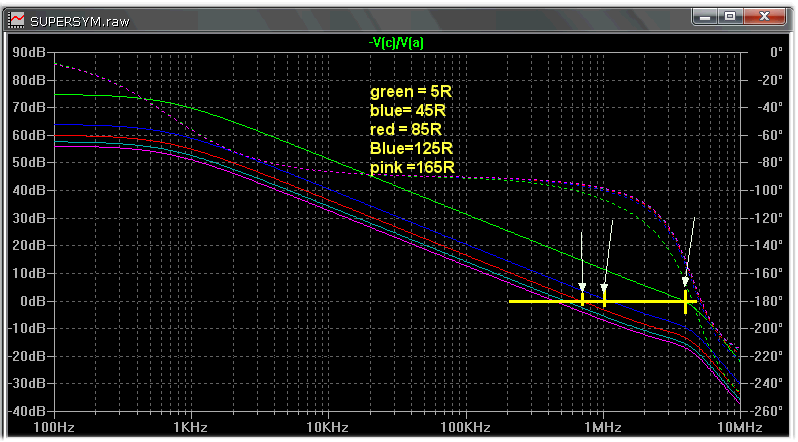Click the 90dB axis label
The image size is (798, 442).
tap(28, 52)
